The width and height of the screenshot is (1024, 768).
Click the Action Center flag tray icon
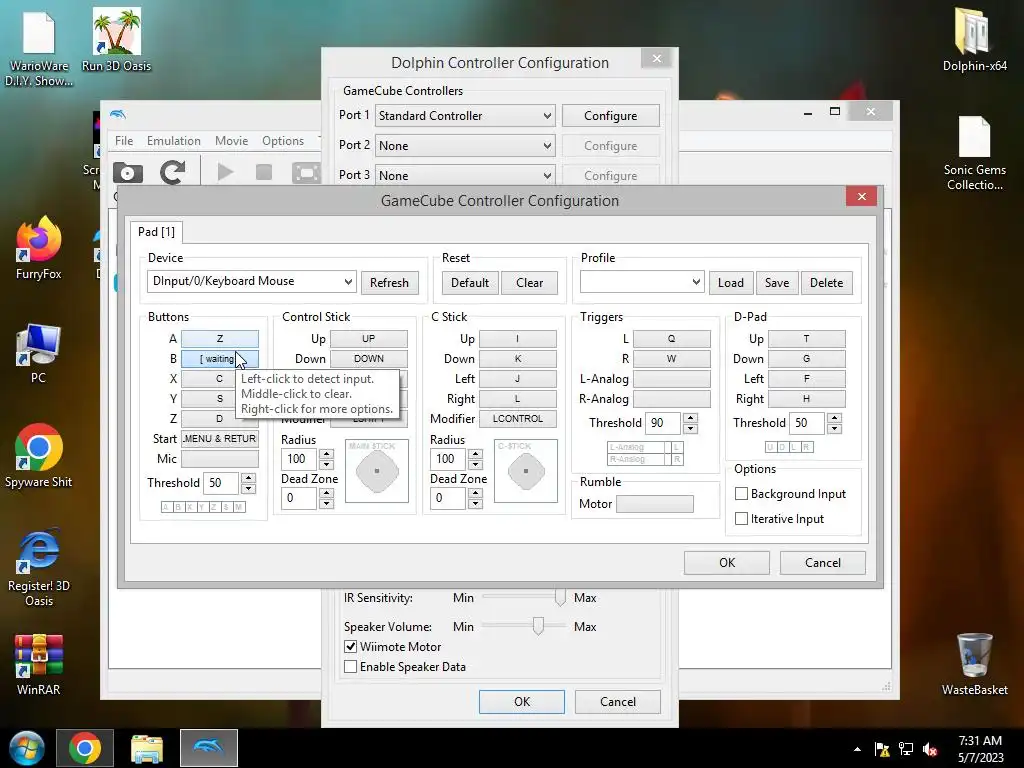pyautogui.click(x=882, y=749)
